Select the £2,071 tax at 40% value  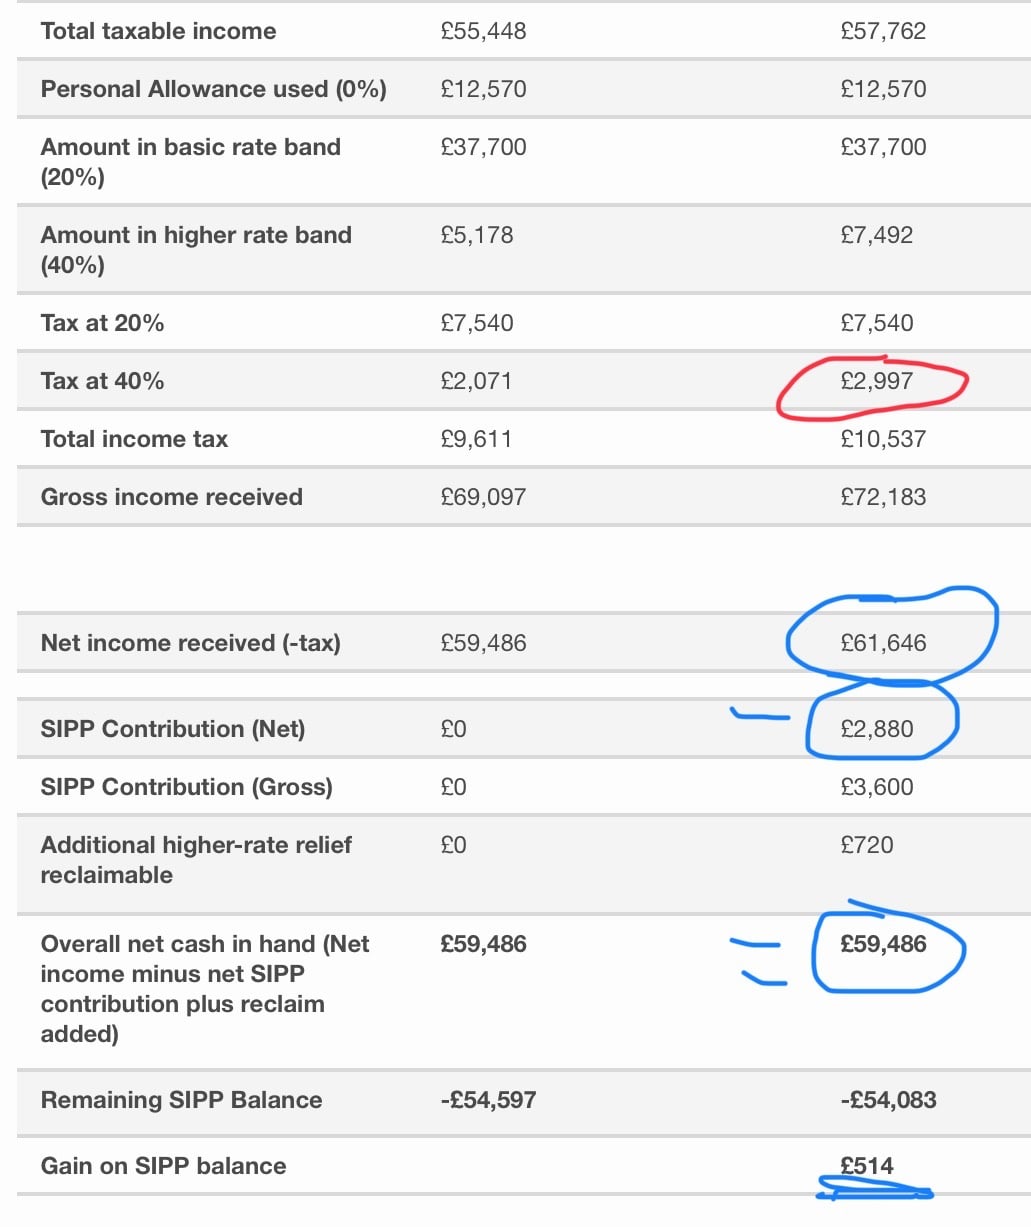(475, 381)
